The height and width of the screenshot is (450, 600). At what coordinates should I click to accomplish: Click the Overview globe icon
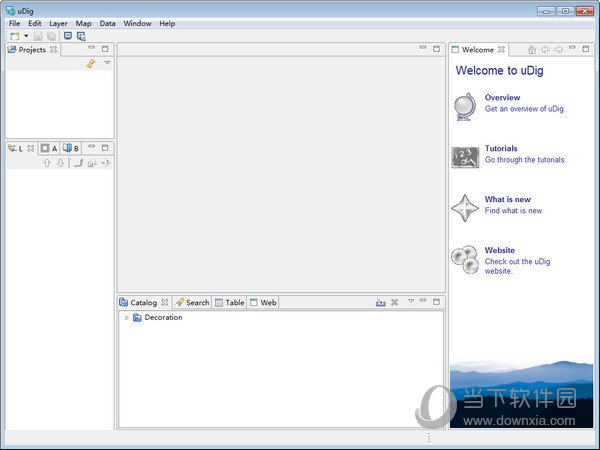click(464, 106)
